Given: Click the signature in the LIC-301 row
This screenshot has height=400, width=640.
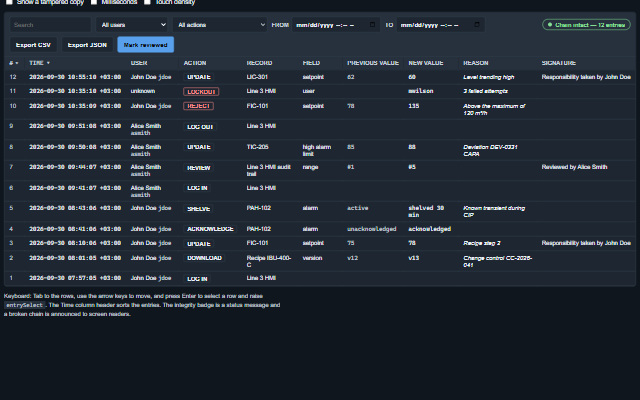Looking at the screenshot, I should coord(586,77).
